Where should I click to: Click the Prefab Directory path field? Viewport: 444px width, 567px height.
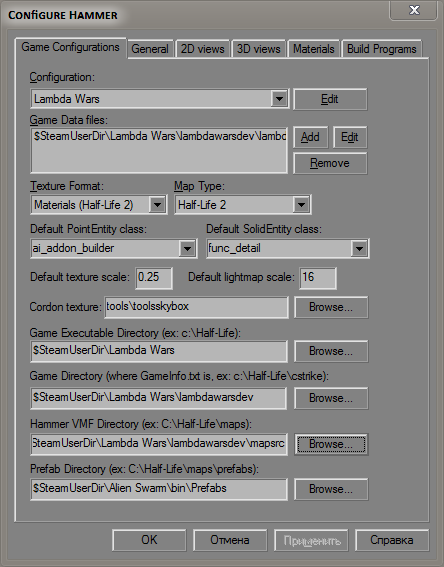pos(159,489)
